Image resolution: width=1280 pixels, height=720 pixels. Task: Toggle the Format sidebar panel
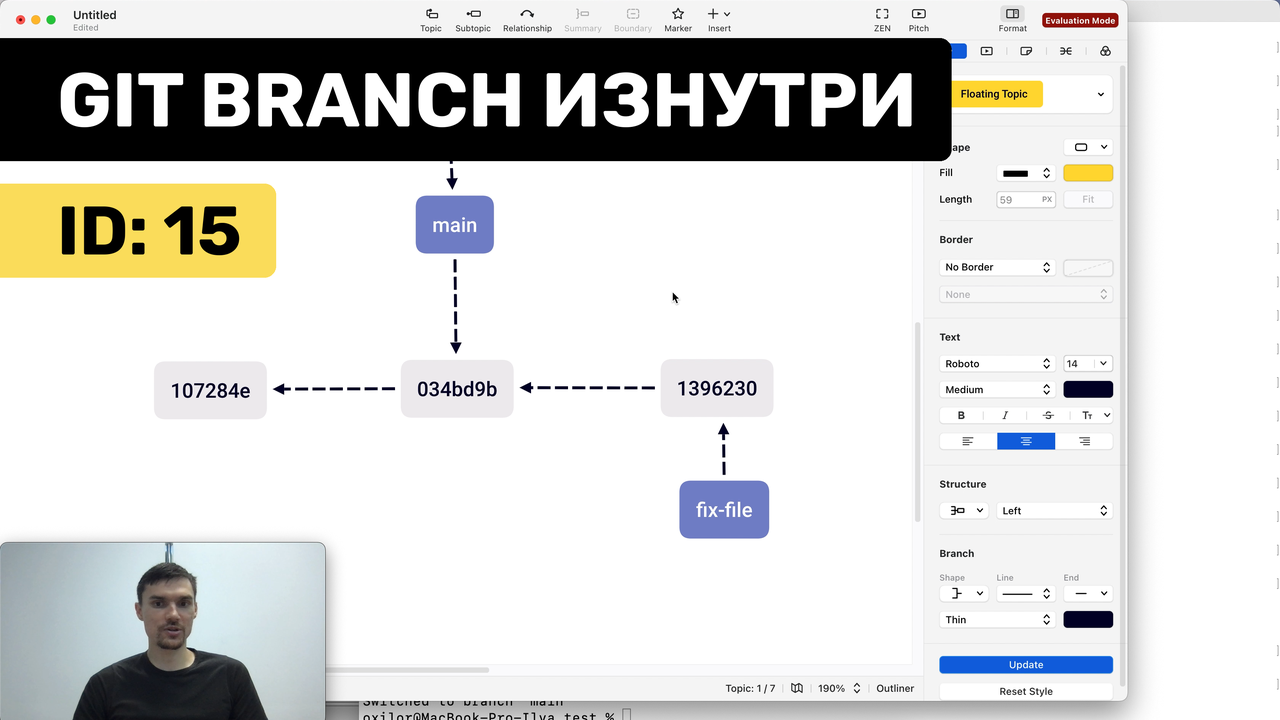coord(1012,20)
